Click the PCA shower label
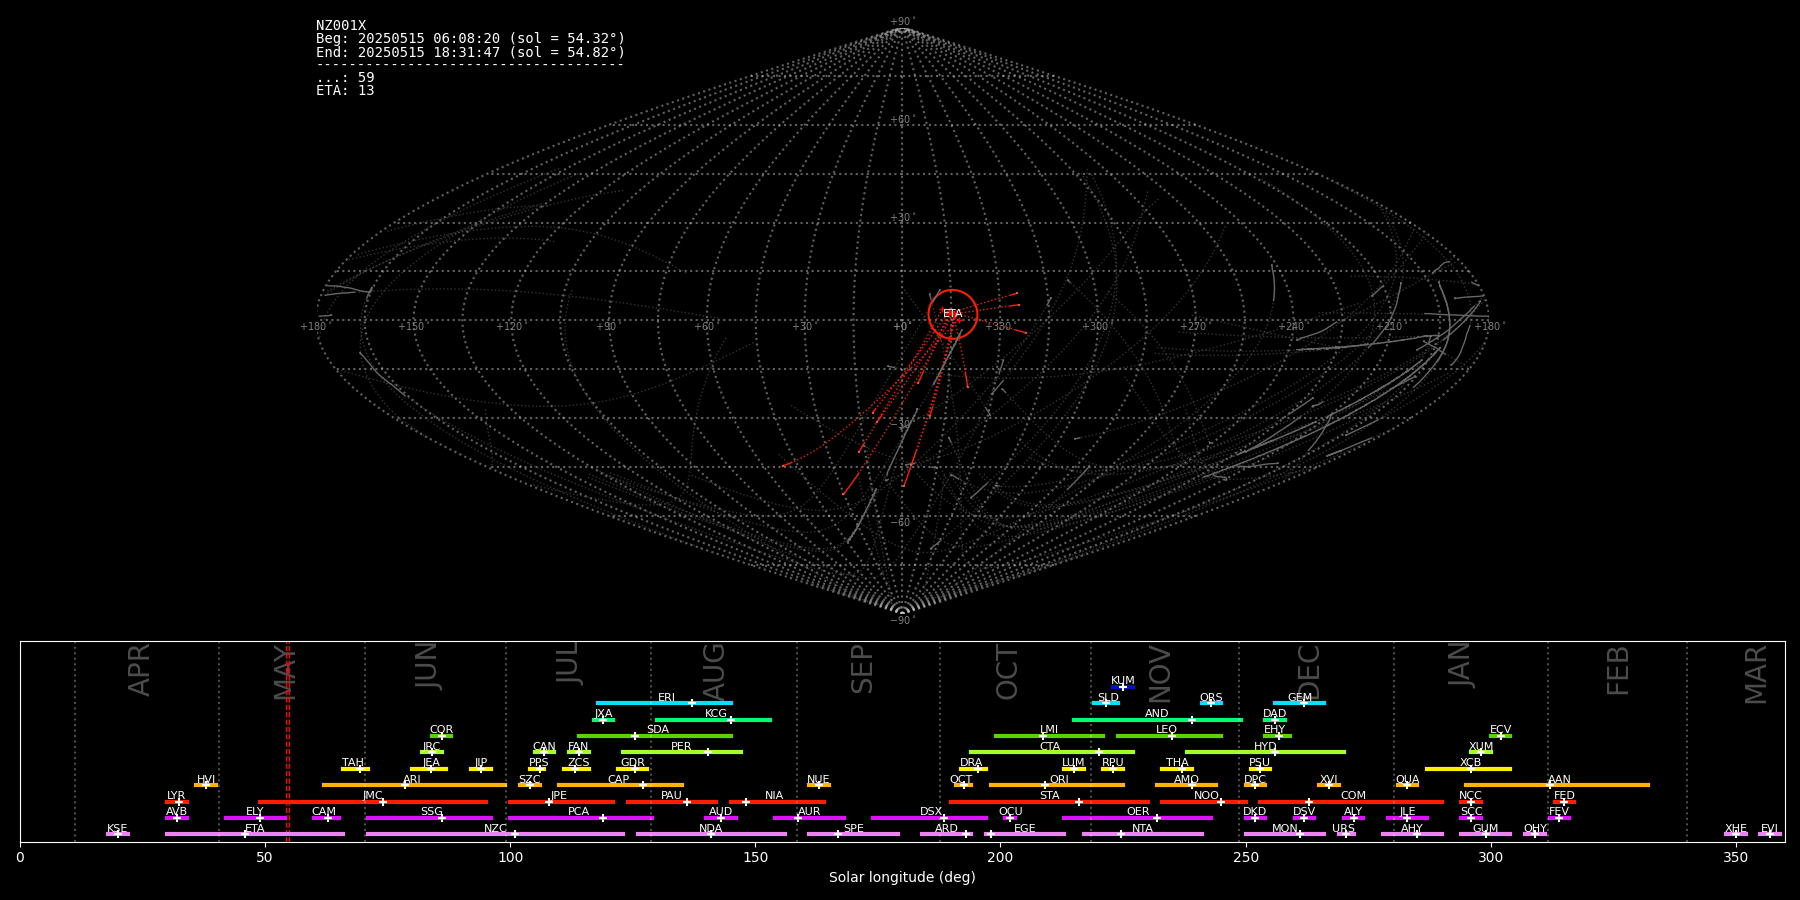Image resolution: width=1800 pixels, height=900 pixels. [x=578, y=812]
